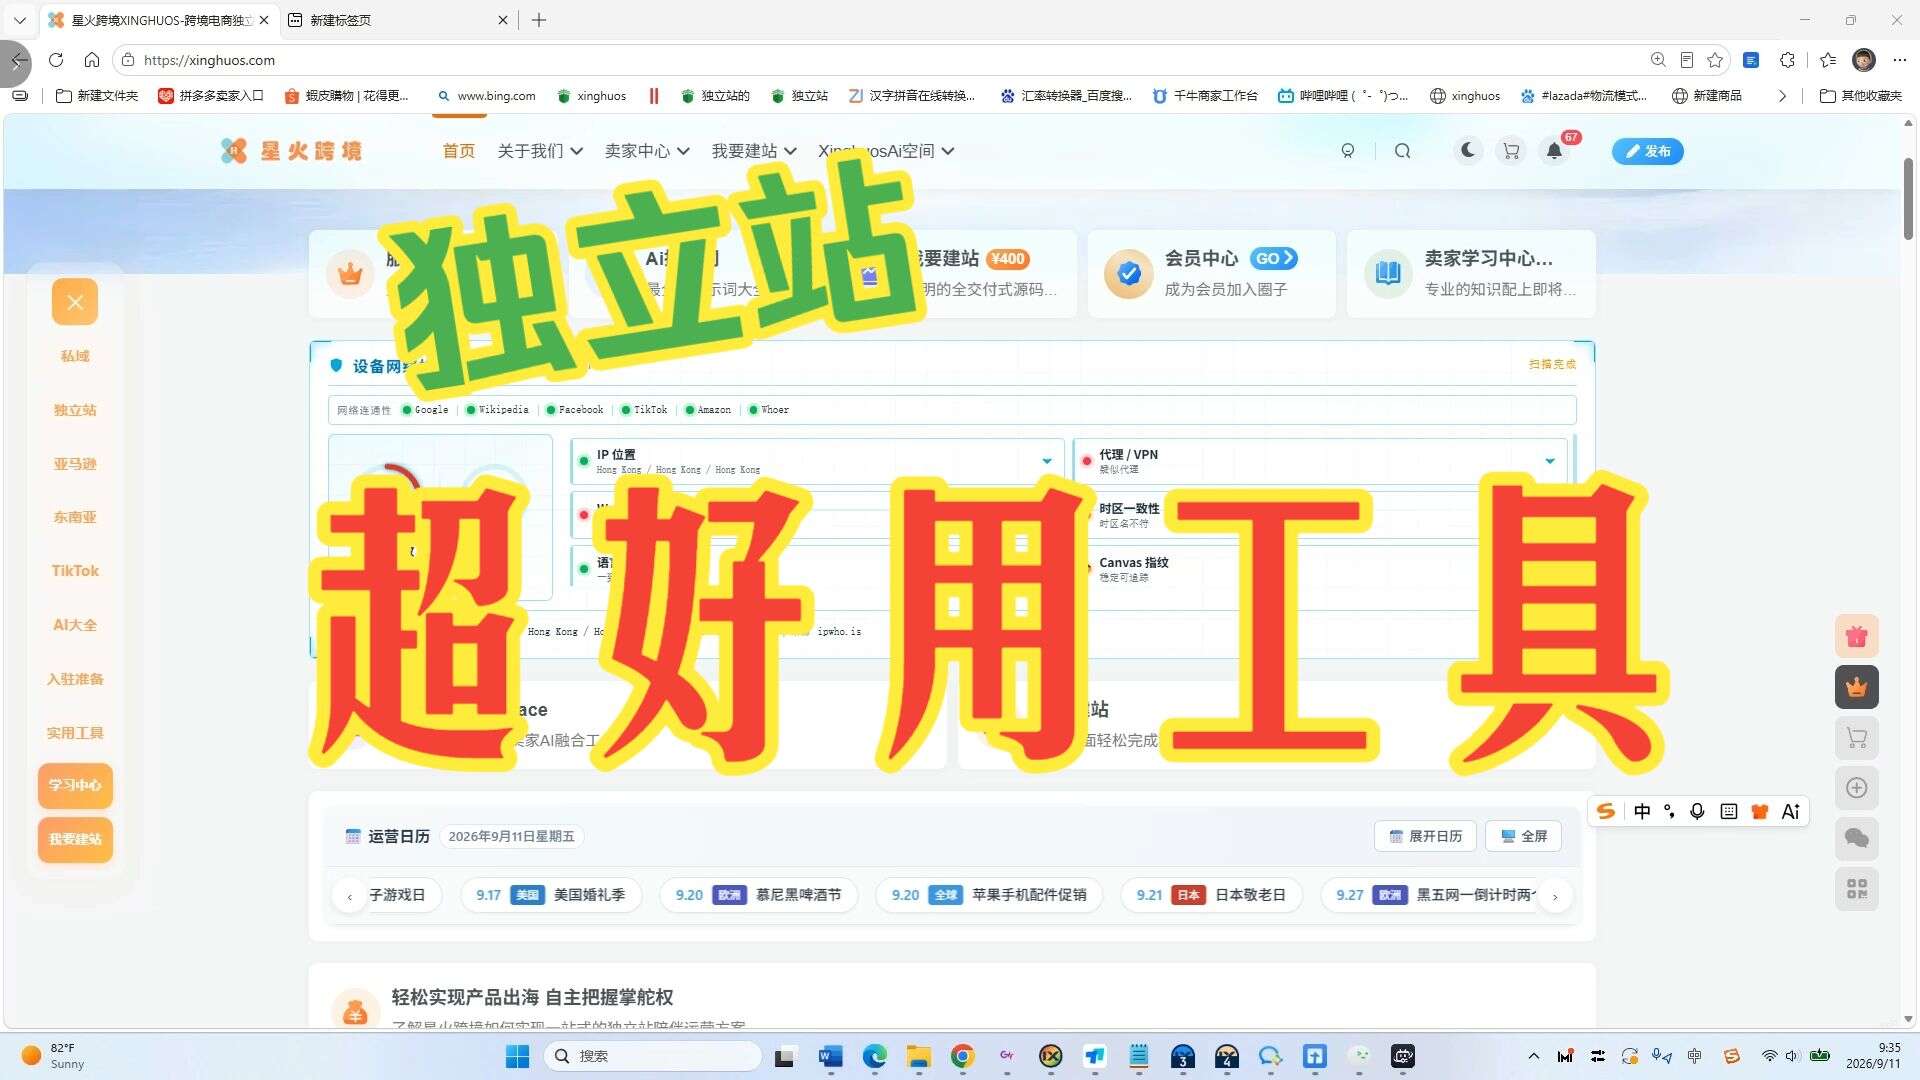Open the shopping cart in the header

[1511, 151]
